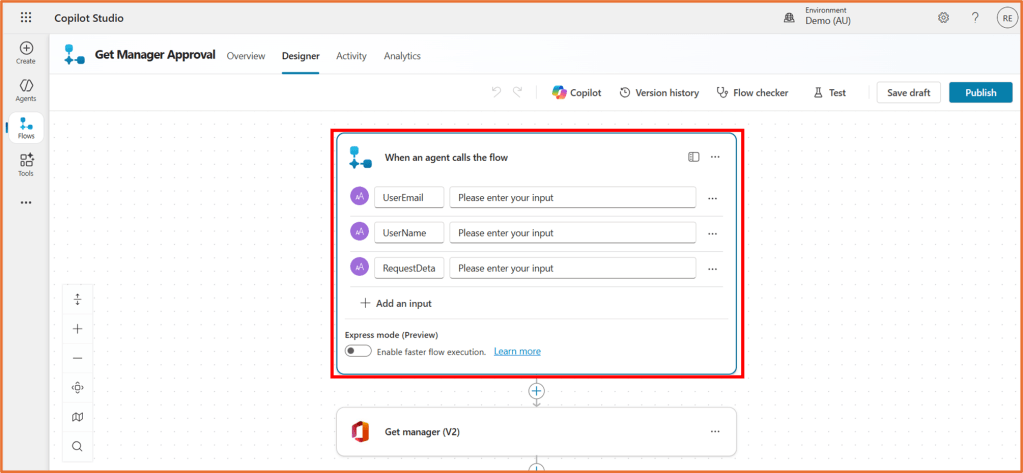Viewport: 1023px width, 473px height.
Task: Fit the flow to view
Action: [x=78, y=388]
